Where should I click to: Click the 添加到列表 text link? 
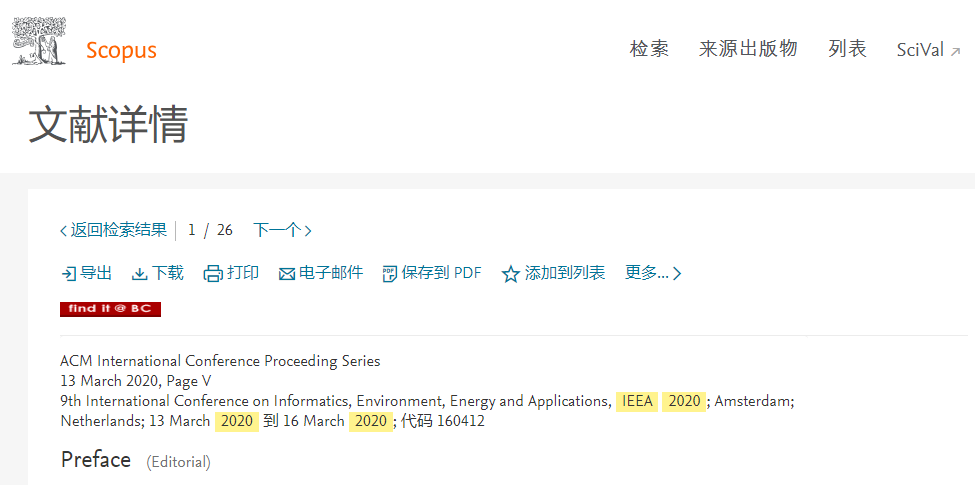click(565, 273)
